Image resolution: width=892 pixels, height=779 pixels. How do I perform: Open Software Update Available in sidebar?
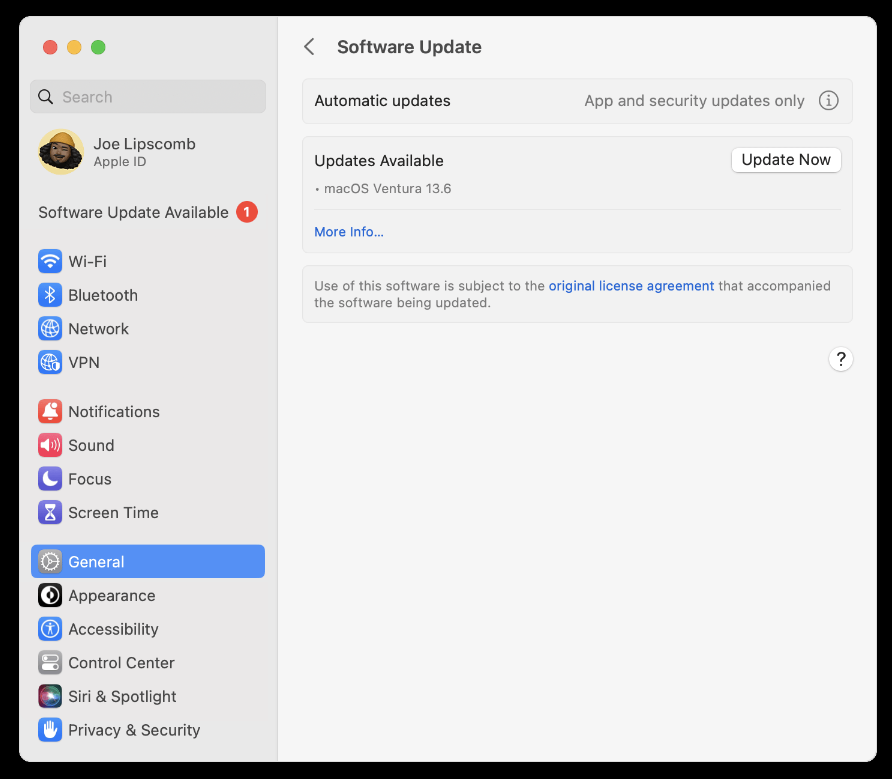tap(148, 212)
